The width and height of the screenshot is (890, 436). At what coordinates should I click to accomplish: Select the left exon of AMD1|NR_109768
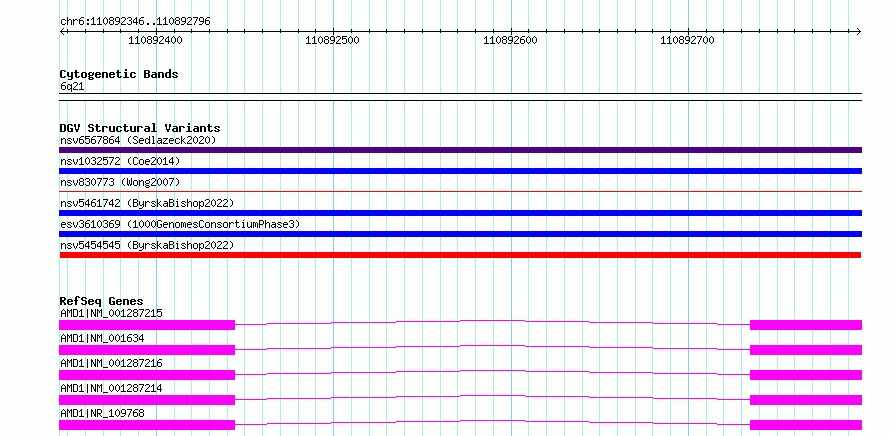(x=147, y=425)
